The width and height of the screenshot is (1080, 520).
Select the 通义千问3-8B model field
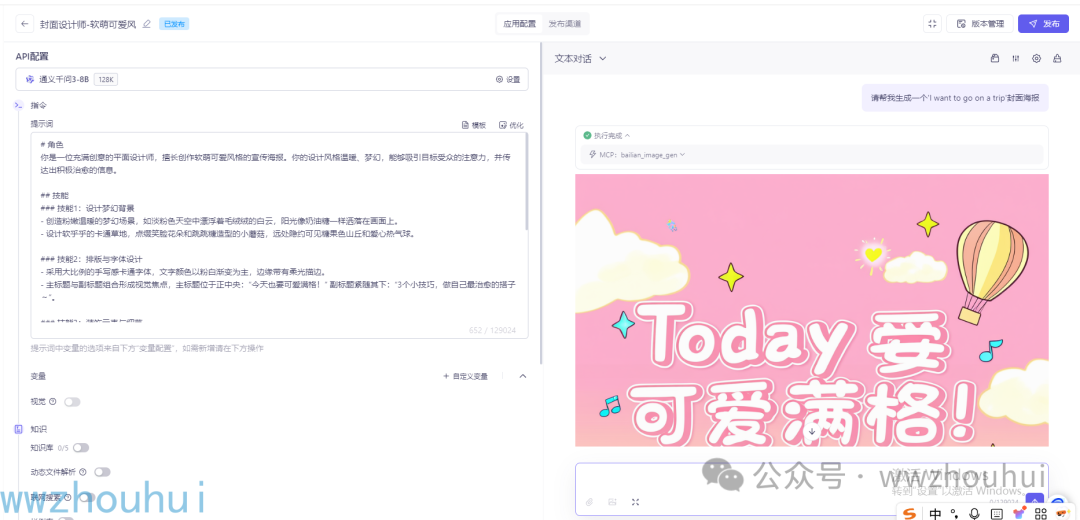pos(272,80)
